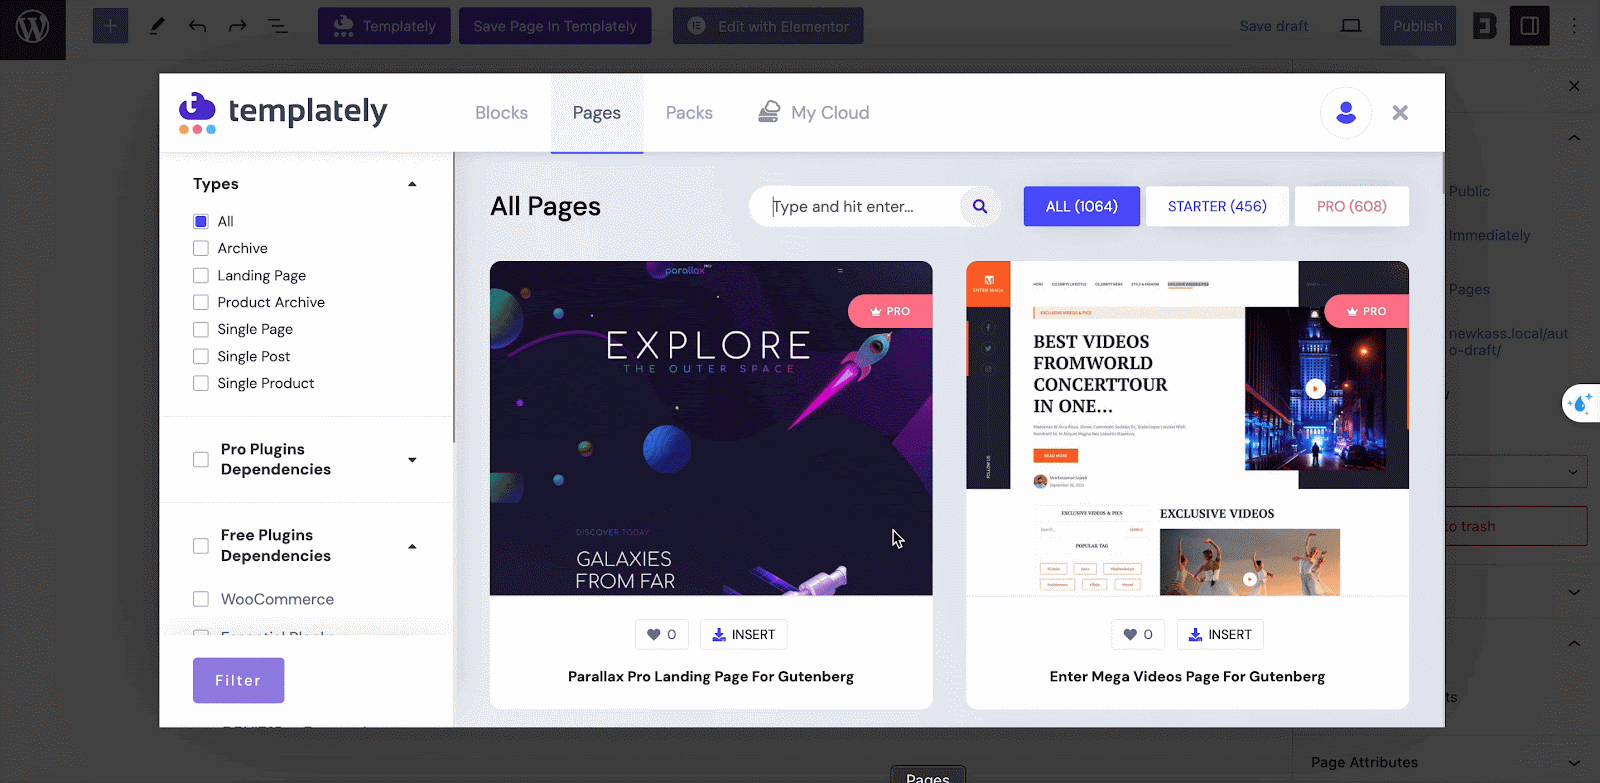This screenshot has height=783, width=1600.
Task: Click the PRO badge on Enter Mega card
Action: 1366,311
